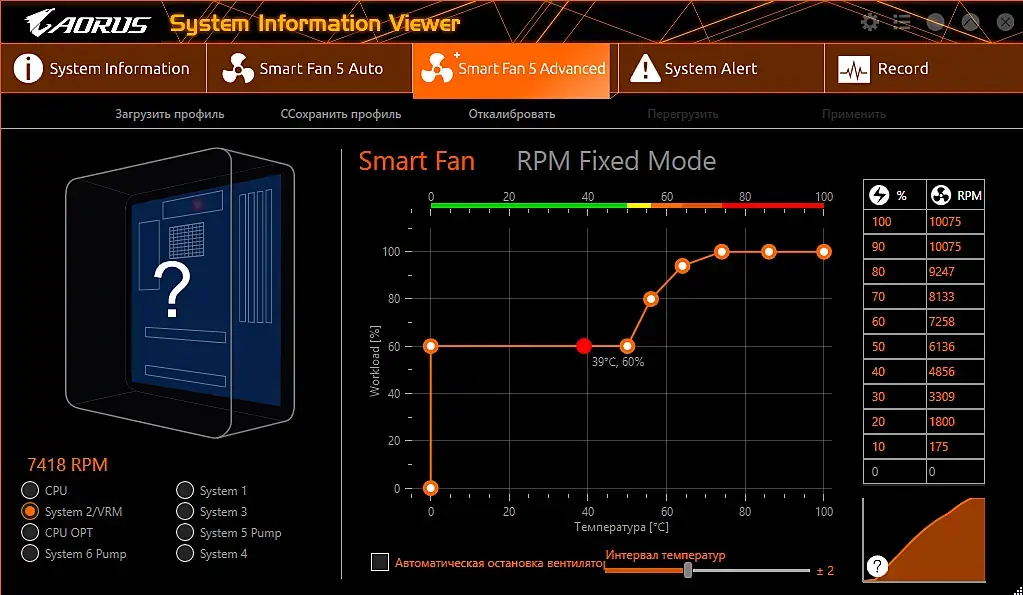Click the temperature color bar above graph
This screenshot has width=1023, height=595.
tap(627, 206)
